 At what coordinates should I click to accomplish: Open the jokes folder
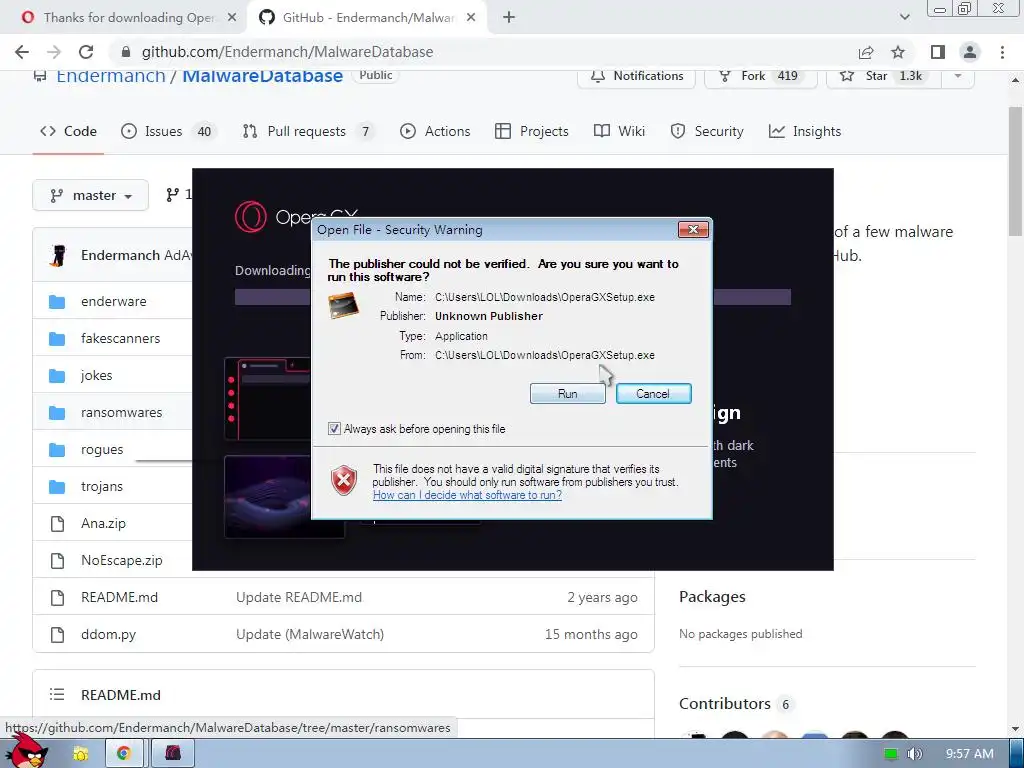point(97,376)
